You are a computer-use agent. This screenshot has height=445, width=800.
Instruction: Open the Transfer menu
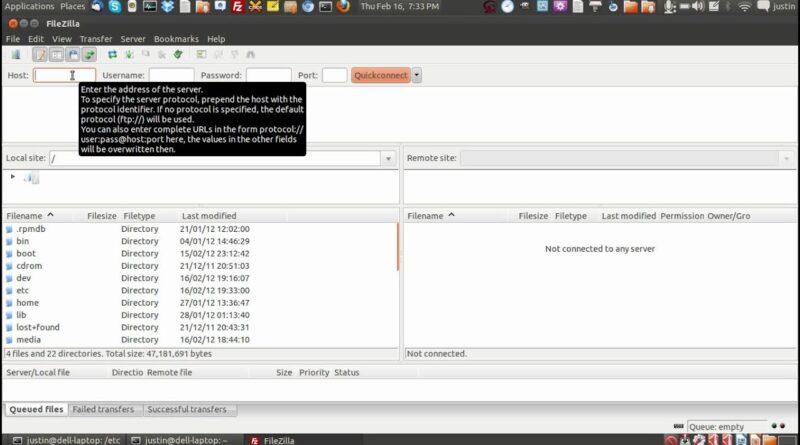coord(96,39)
